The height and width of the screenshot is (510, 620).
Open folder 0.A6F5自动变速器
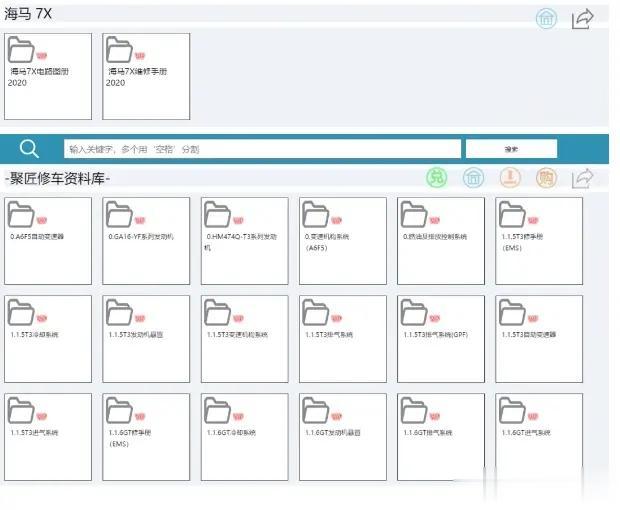(48, 241)
